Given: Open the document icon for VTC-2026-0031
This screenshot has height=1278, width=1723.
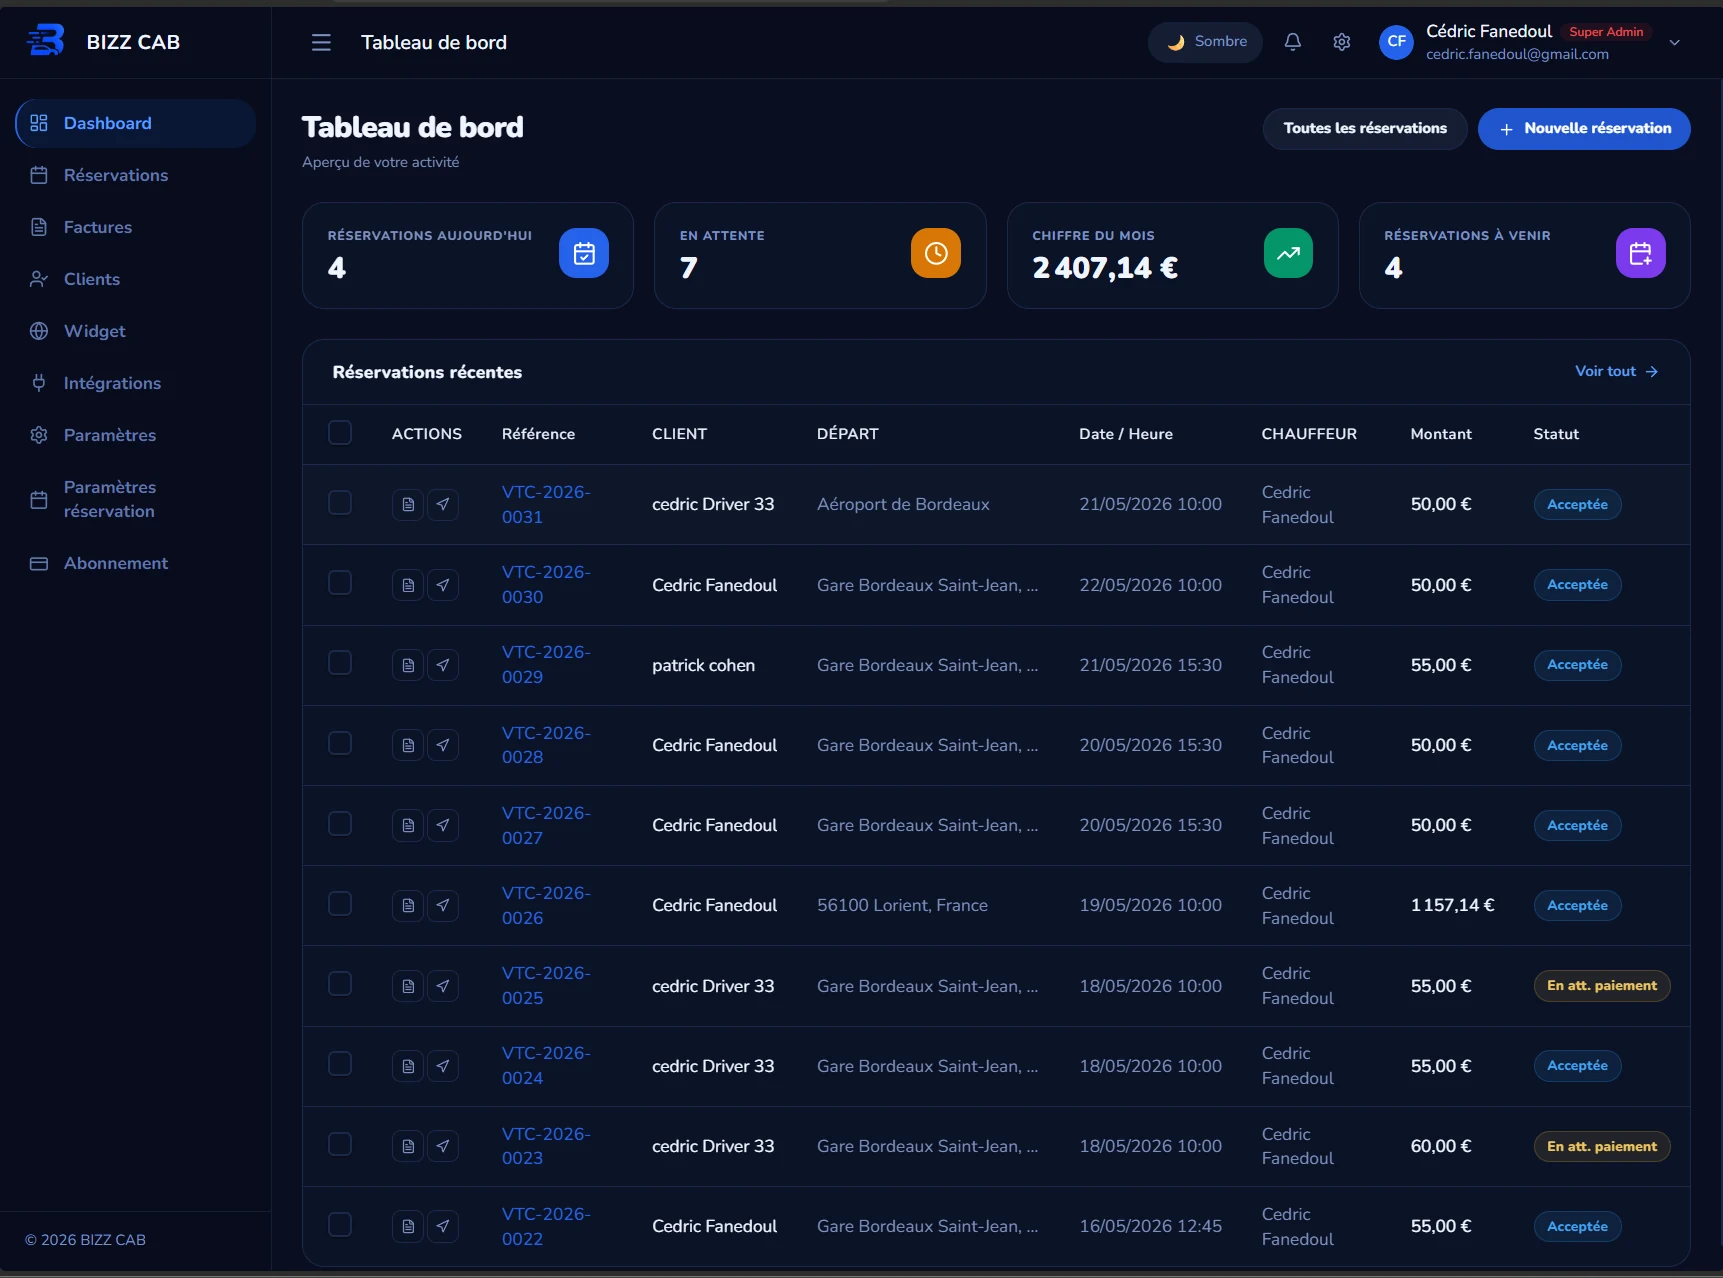Looking at the screenshot, I should coord(408,505).
